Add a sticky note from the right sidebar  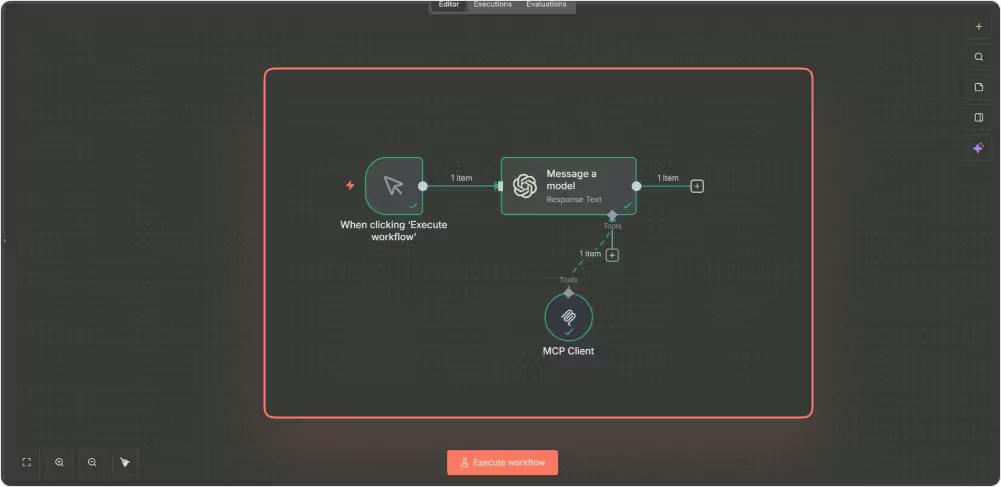coord(978,87)
